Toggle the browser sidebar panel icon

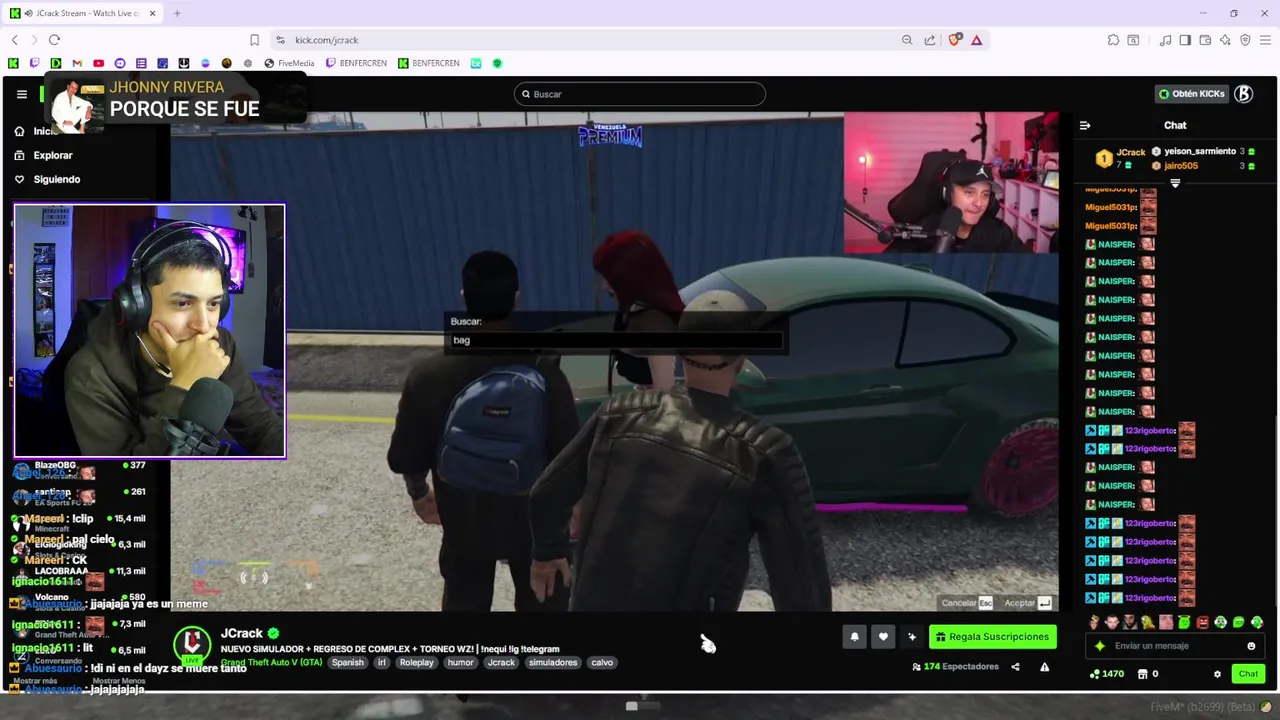1185,40
